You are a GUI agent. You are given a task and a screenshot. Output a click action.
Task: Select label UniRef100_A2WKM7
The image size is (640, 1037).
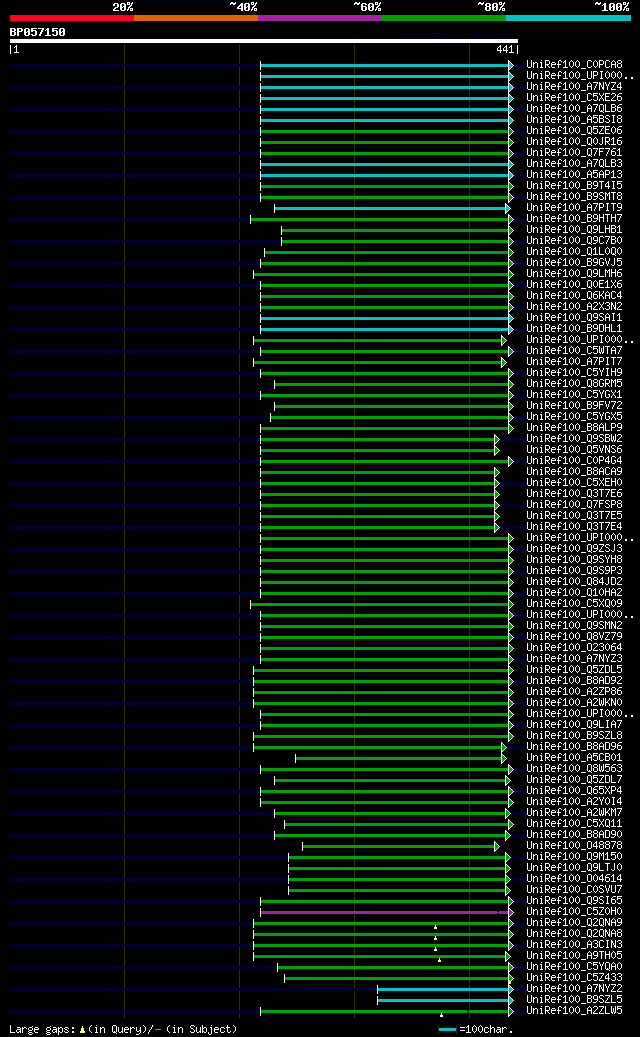pos(574,813)
